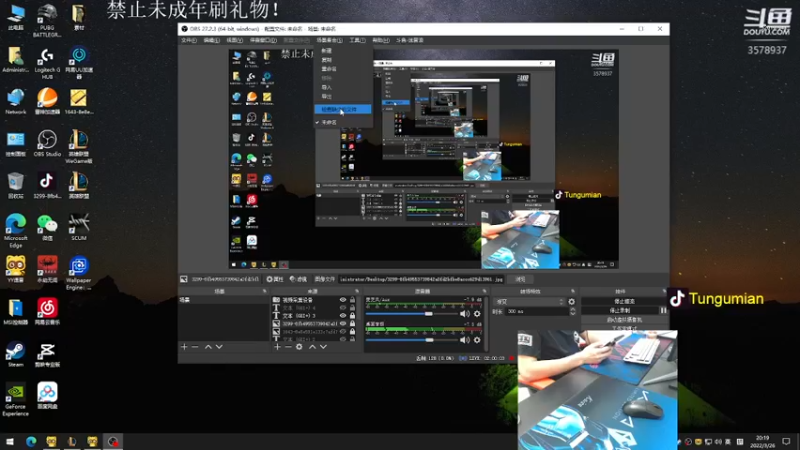Viewport: 800px width, 450px height.
Task: Open the WeChat (微信) desktop icon
Action: click(x=47, y=228)
